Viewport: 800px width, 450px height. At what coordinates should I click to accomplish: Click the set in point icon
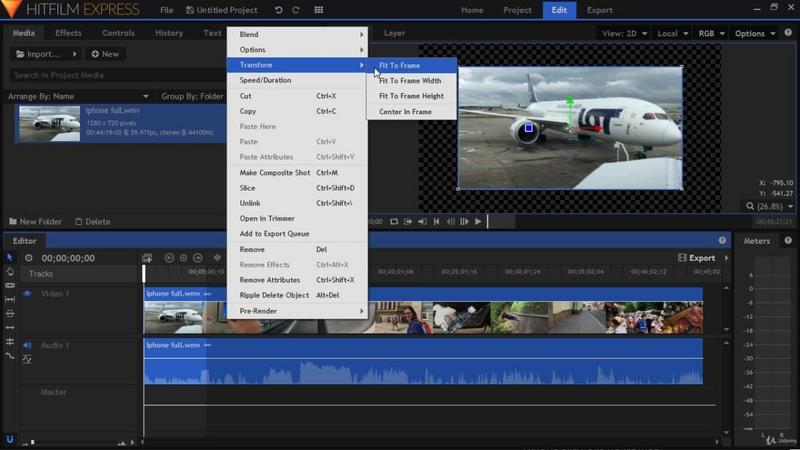[408, 221]
